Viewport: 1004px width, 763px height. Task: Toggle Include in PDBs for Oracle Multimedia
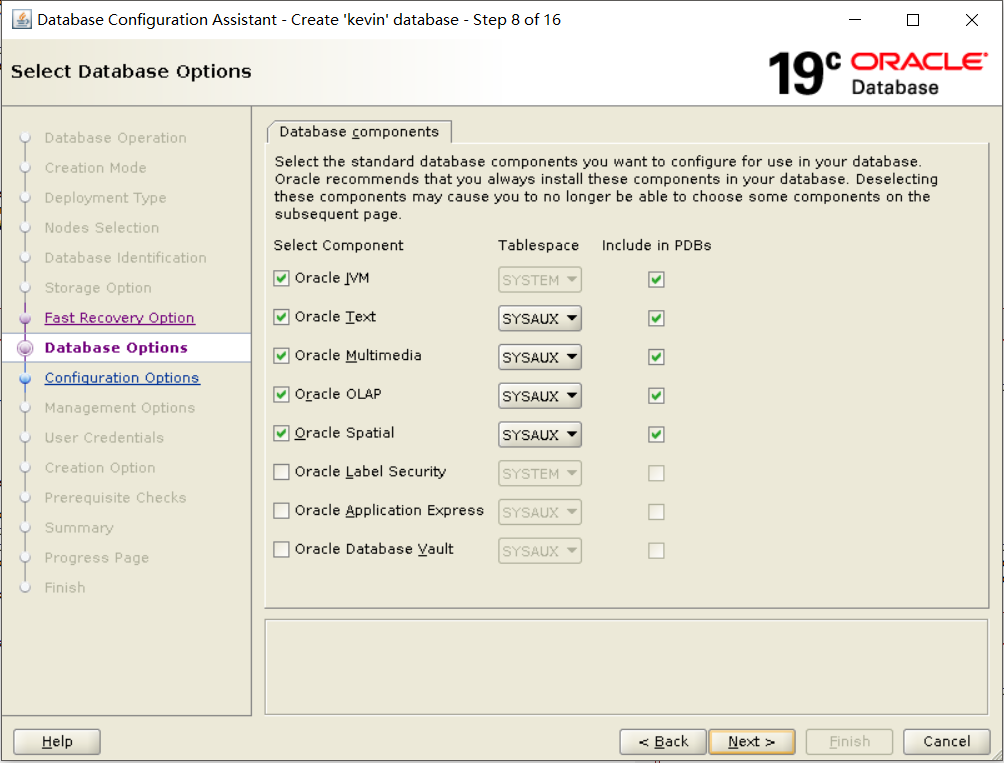[x=656, y=357]
